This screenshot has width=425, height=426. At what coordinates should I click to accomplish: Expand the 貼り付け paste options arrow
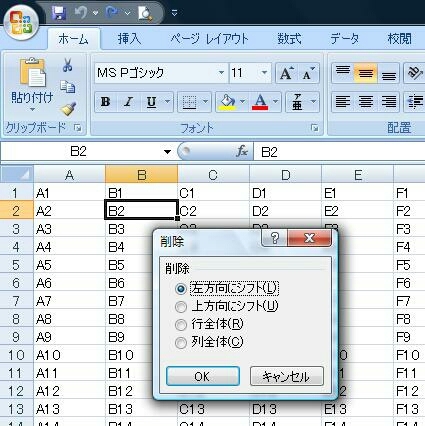[x=32, y=109]
